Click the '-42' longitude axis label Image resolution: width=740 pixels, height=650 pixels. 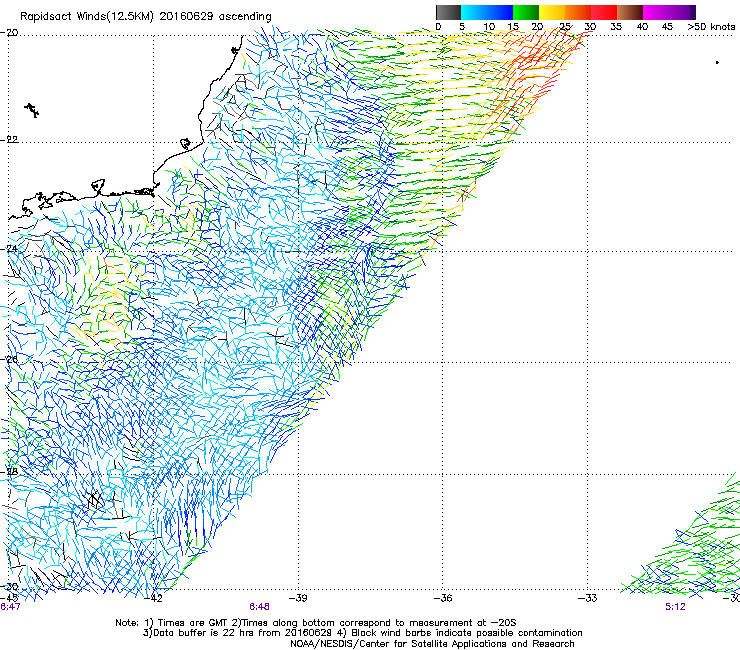(x=153, y=598)
